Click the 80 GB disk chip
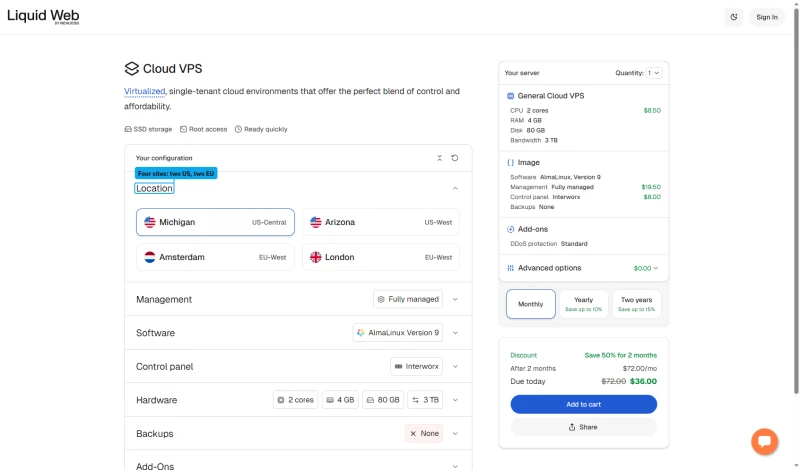Viewport: 800px width, 470px height. point(383,400)
